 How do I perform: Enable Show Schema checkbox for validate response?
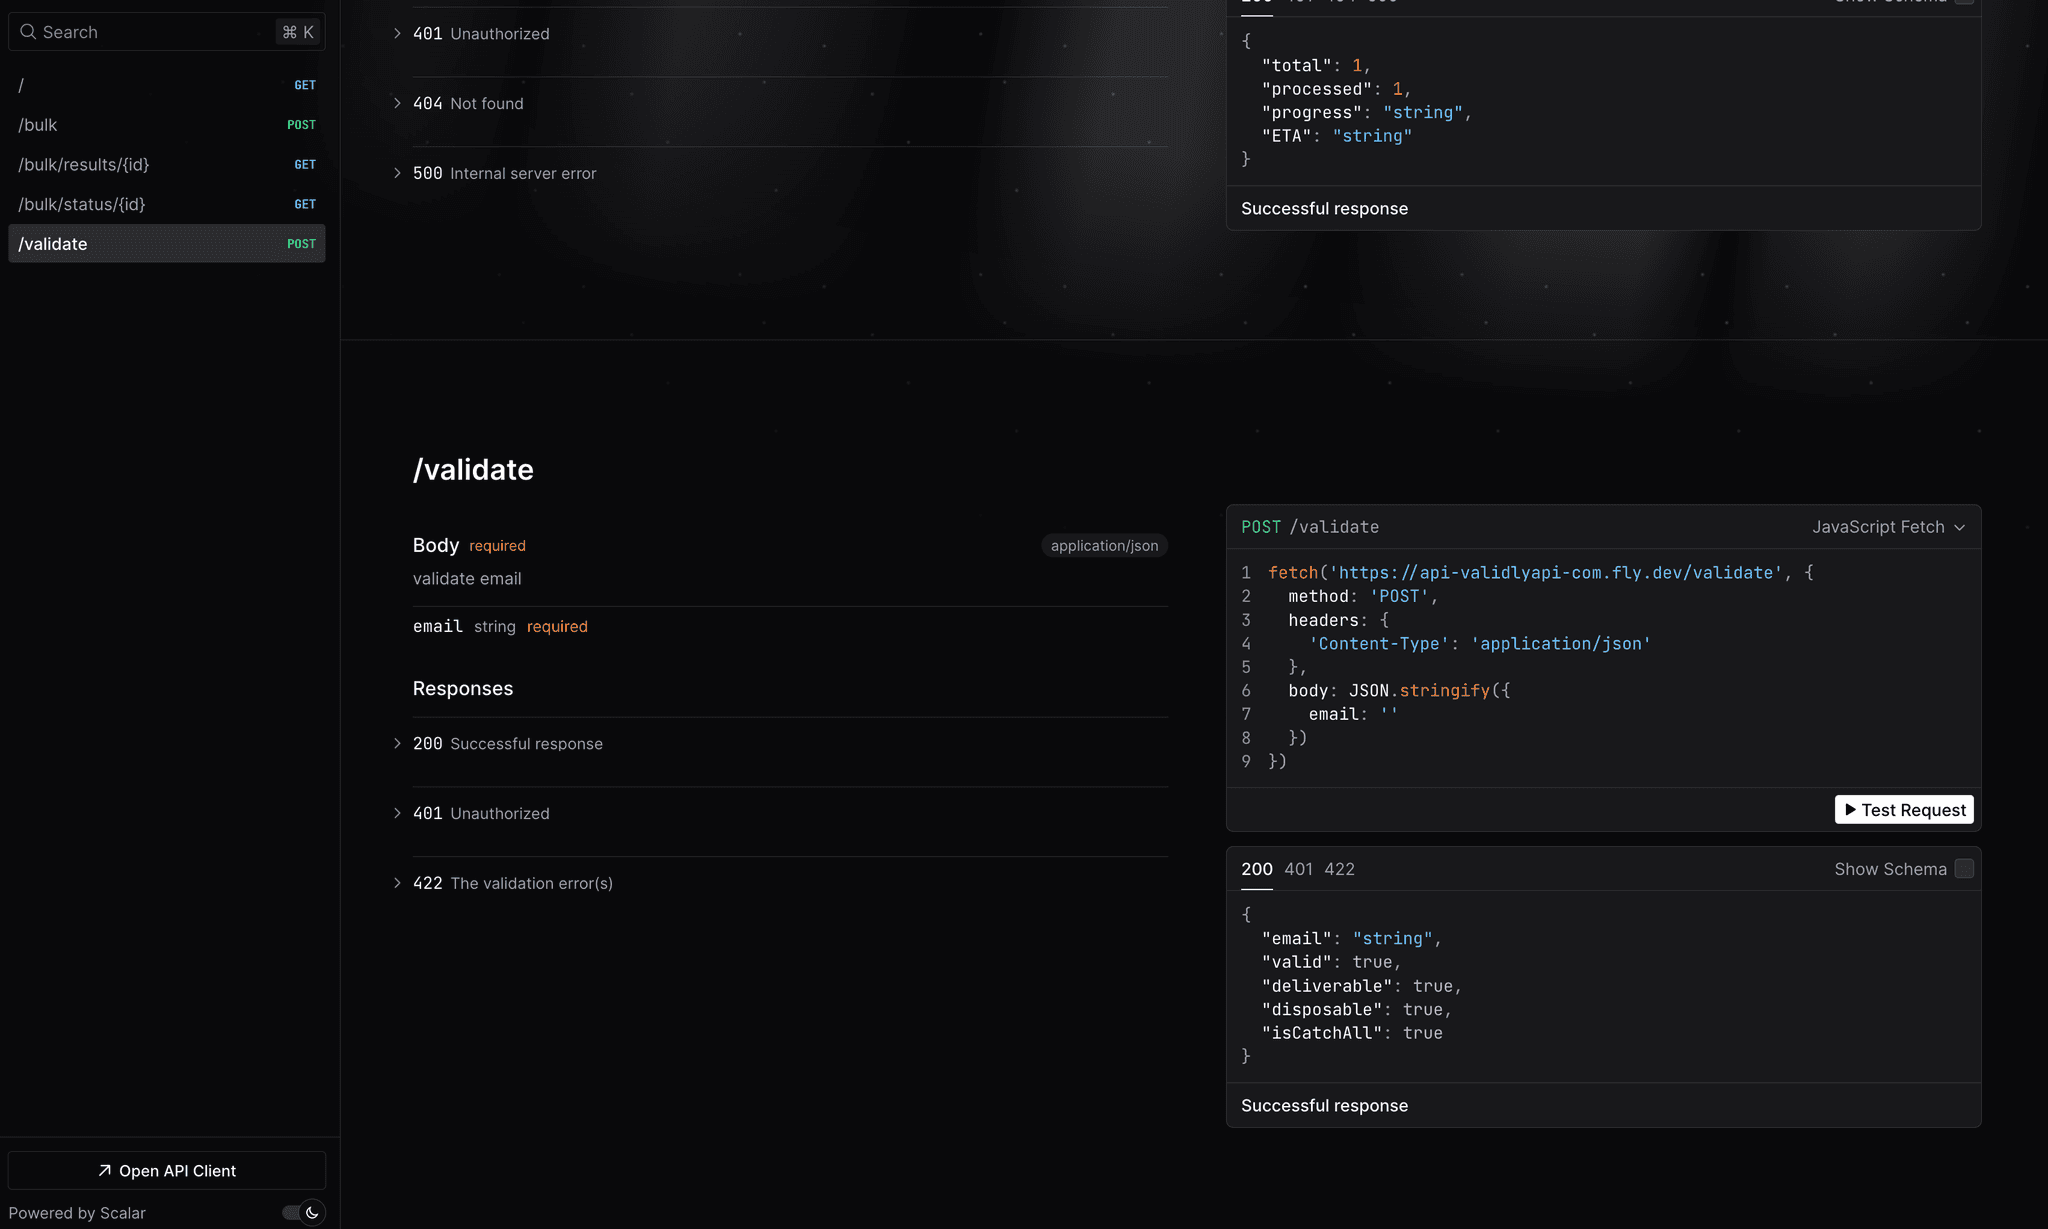(x=1963, y=869)
